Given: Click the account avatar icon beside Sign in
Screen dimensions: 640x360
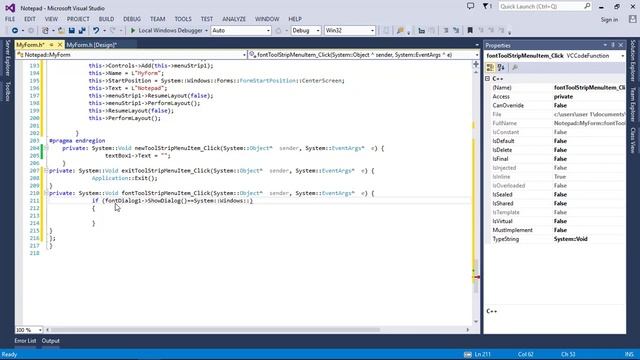Looking at the screenshot, I should [632, 19].
